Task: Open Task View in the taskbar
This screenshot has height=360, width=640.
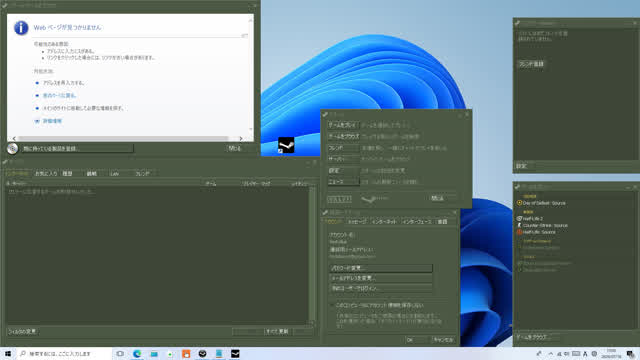Action: coord(120,353)
